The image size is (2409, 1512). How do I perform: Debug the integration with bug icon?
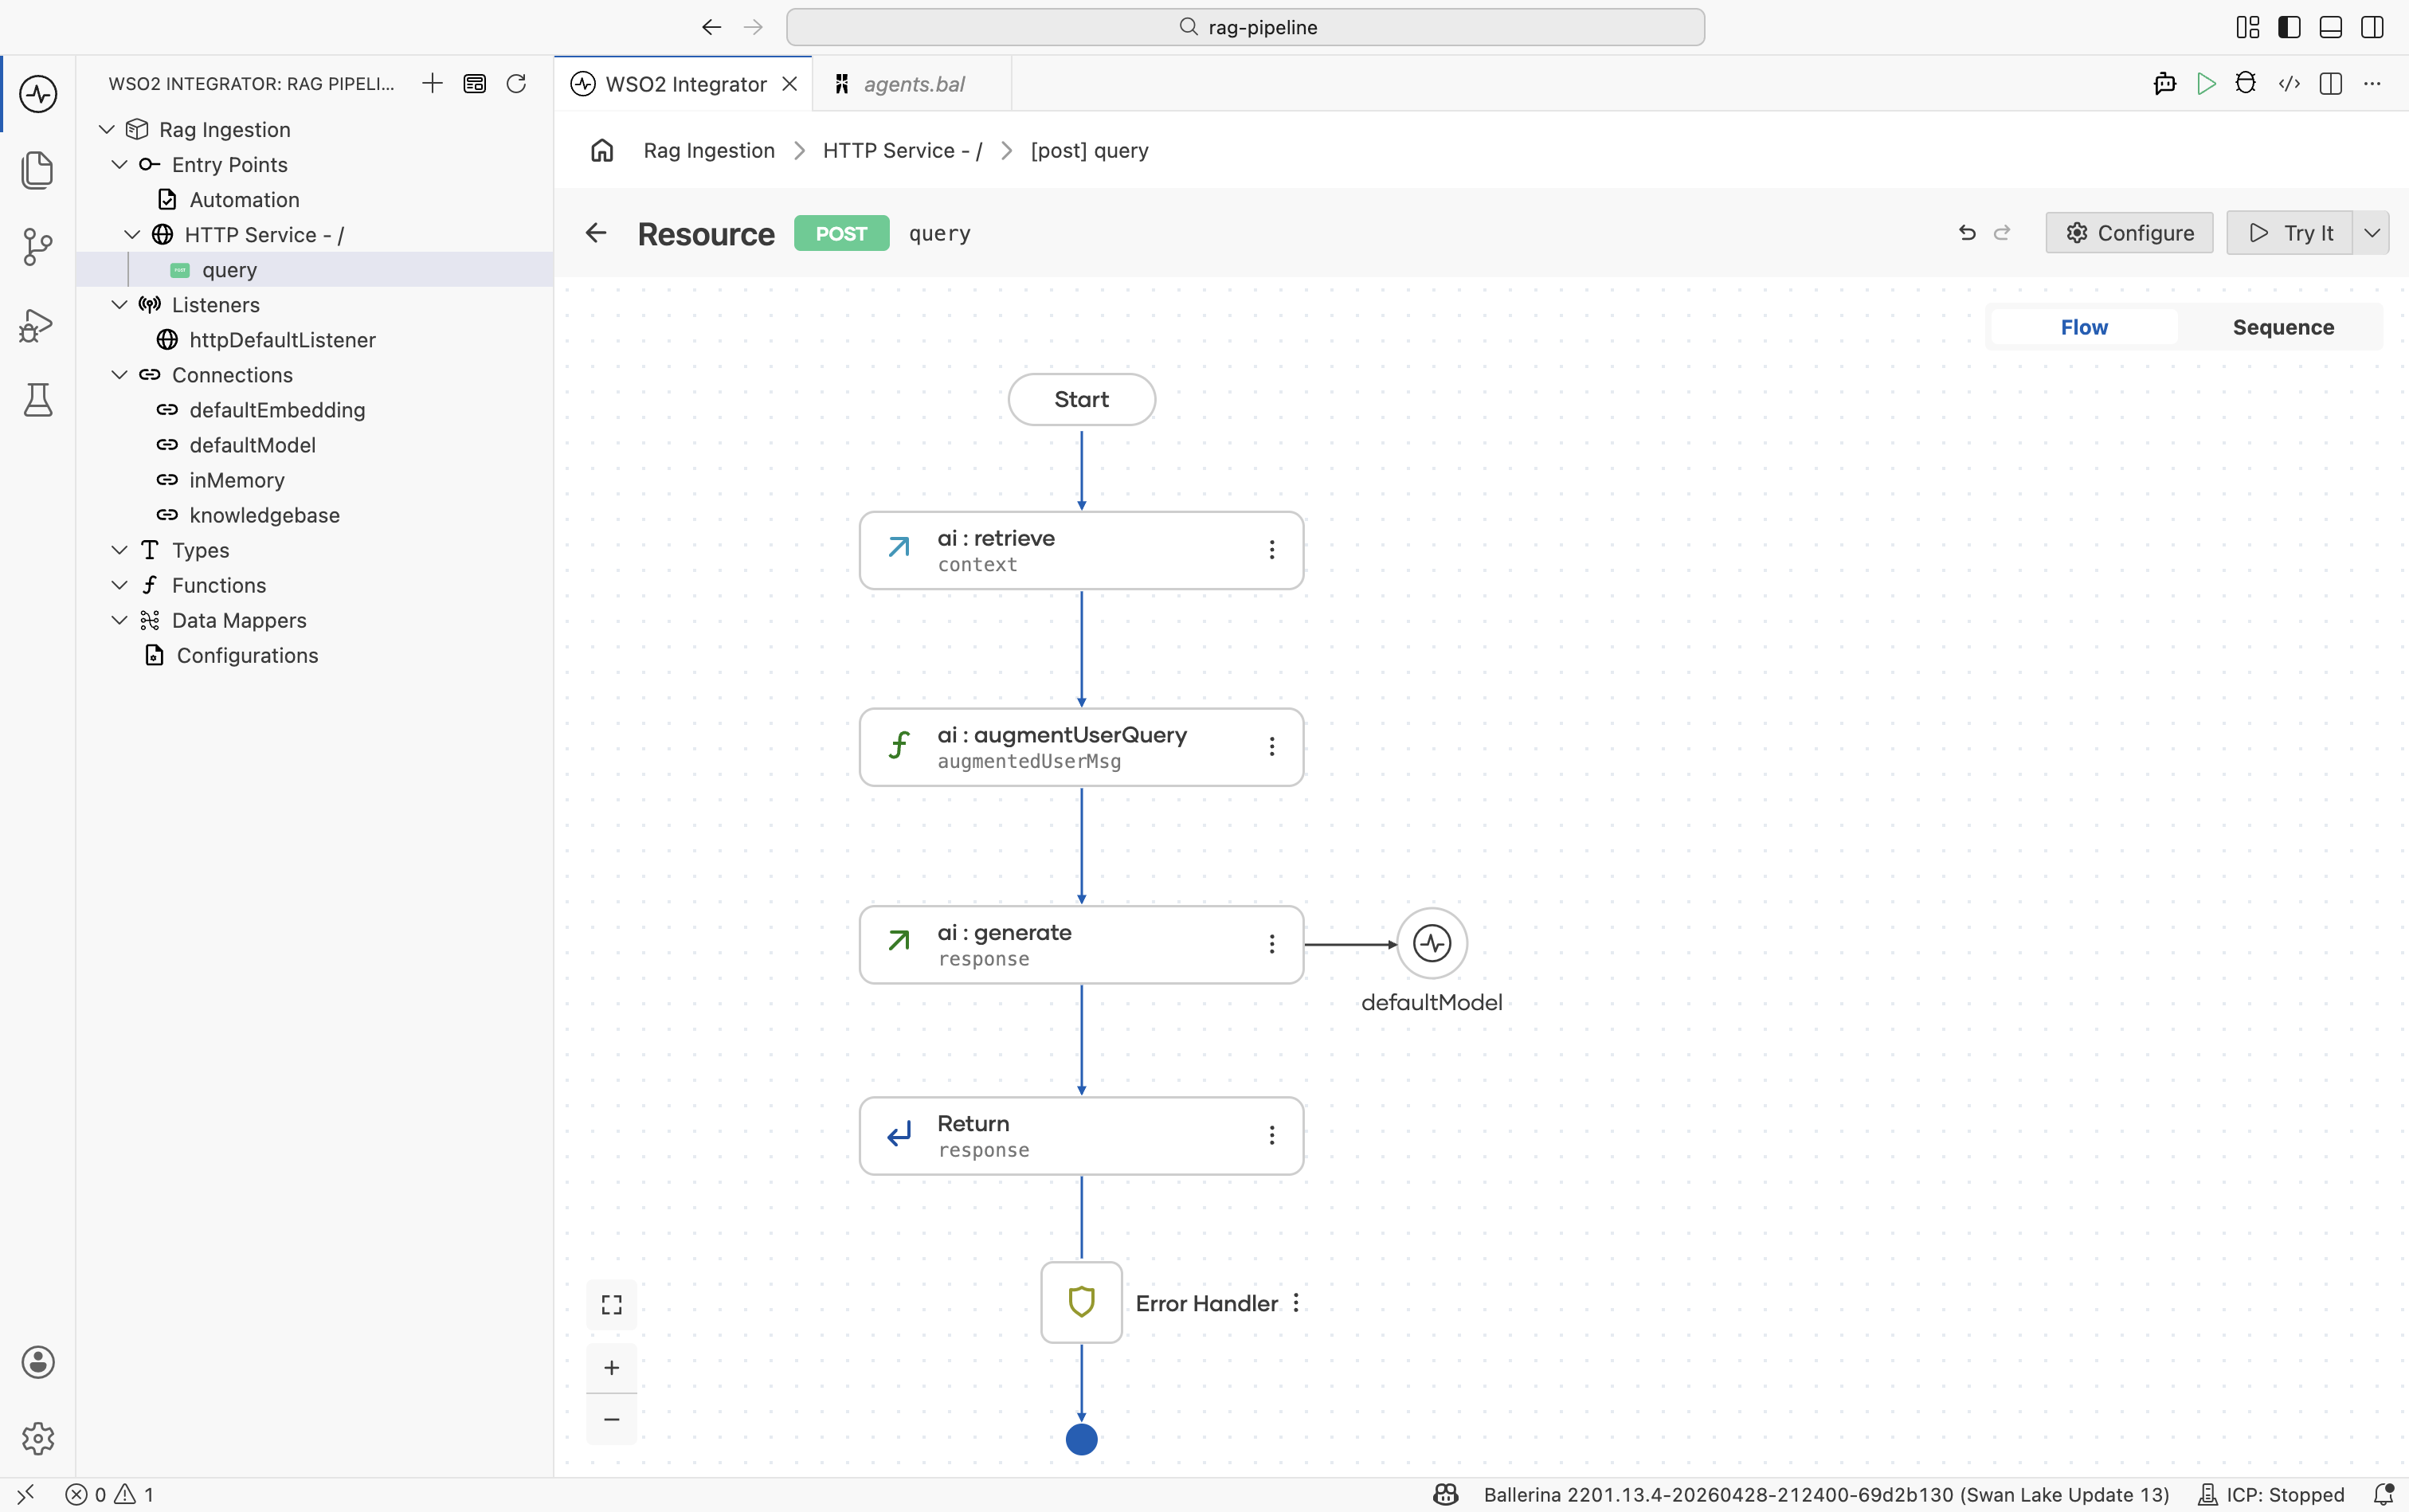tap(2246, 83)
